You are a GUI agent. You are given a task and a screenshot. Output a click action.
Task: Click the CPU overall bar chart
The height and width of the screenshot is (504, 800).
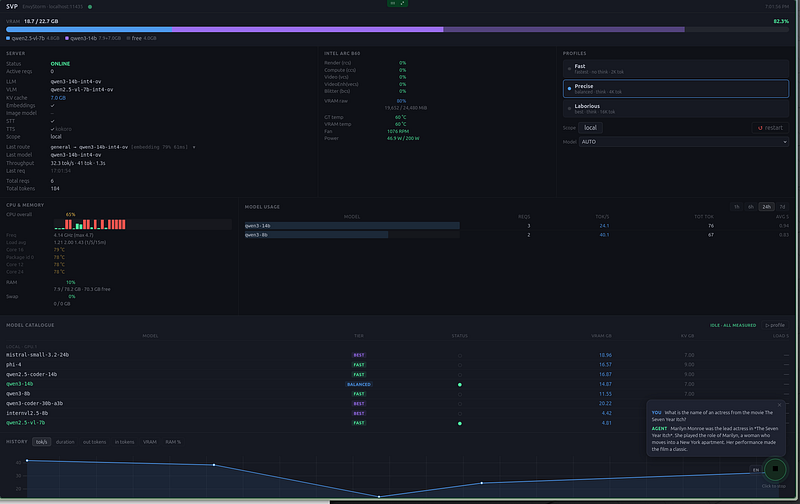tap(142, 224)
